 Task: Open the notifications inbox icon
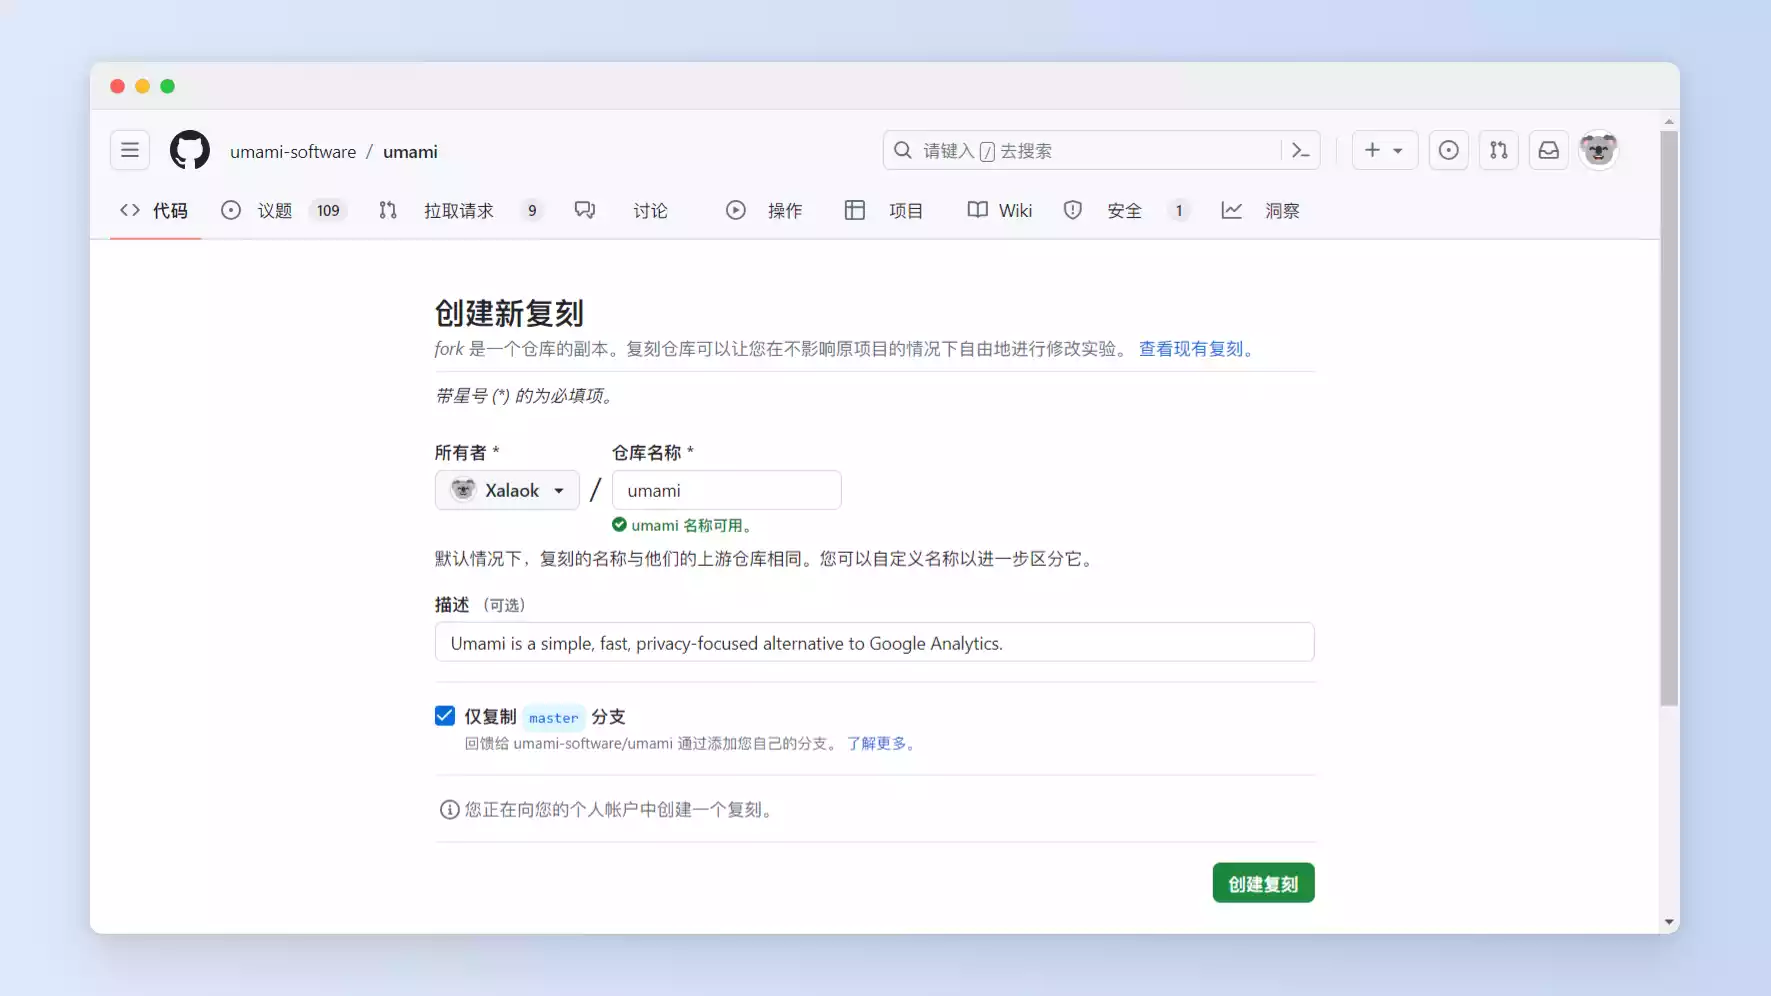tap(1548, 150)
